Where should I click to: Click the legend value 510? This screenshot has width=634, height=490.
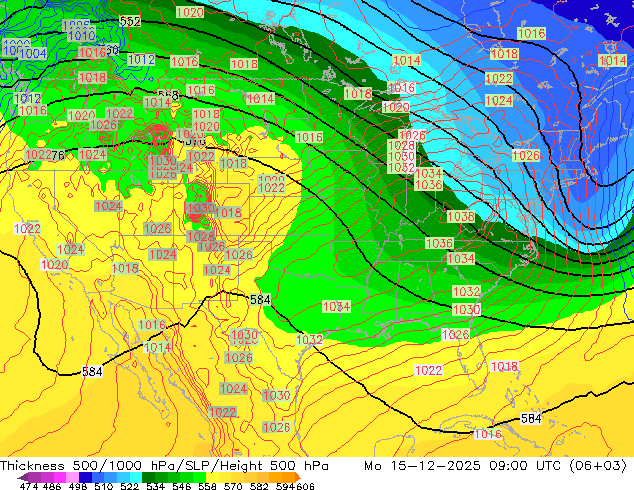click(x=104, y=486)
